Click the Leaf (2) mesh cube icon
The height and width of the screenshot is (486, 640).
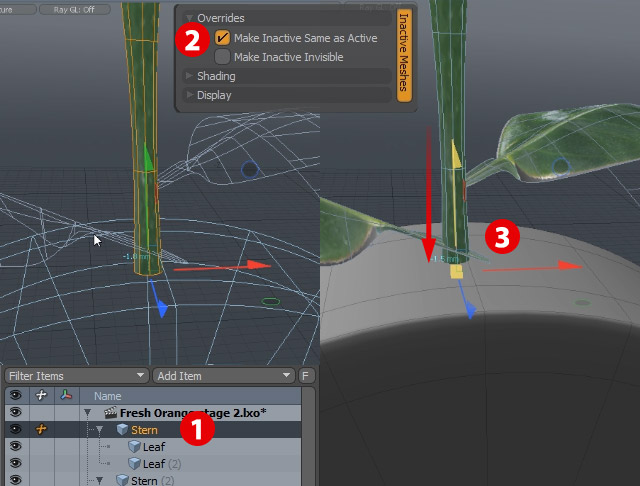click(x=134, y=464)
